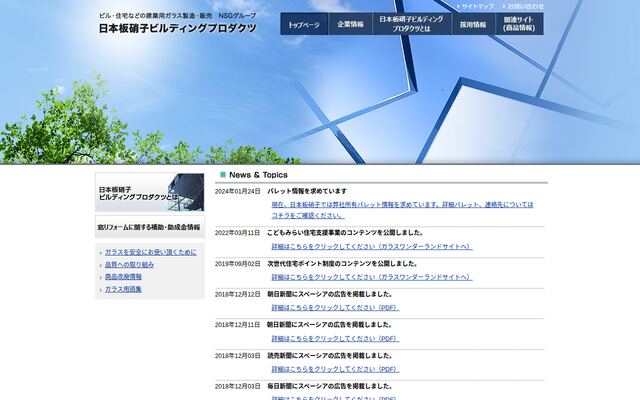Open PDF link under 2018年12月12日 news
This screenshot has height=400, width=640.
[336, 308]
